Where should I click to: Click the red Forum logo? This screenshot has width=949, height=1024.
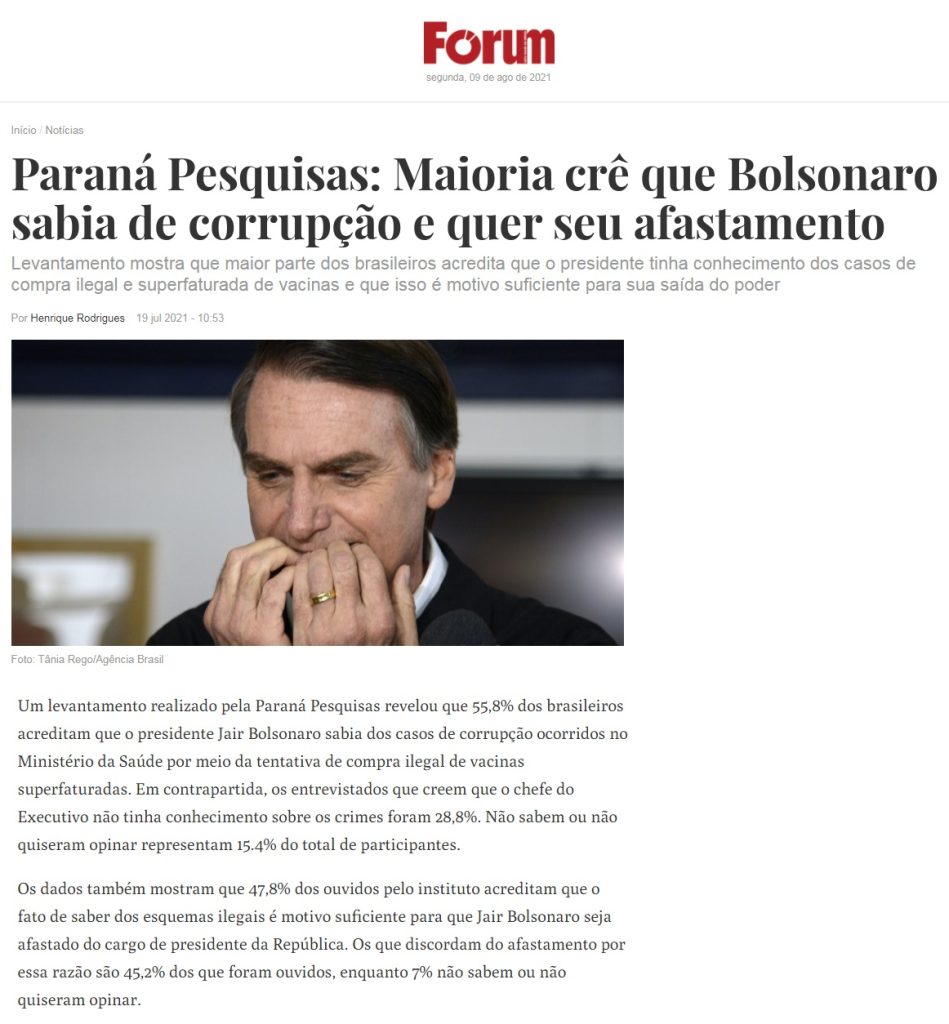[489, 43]
